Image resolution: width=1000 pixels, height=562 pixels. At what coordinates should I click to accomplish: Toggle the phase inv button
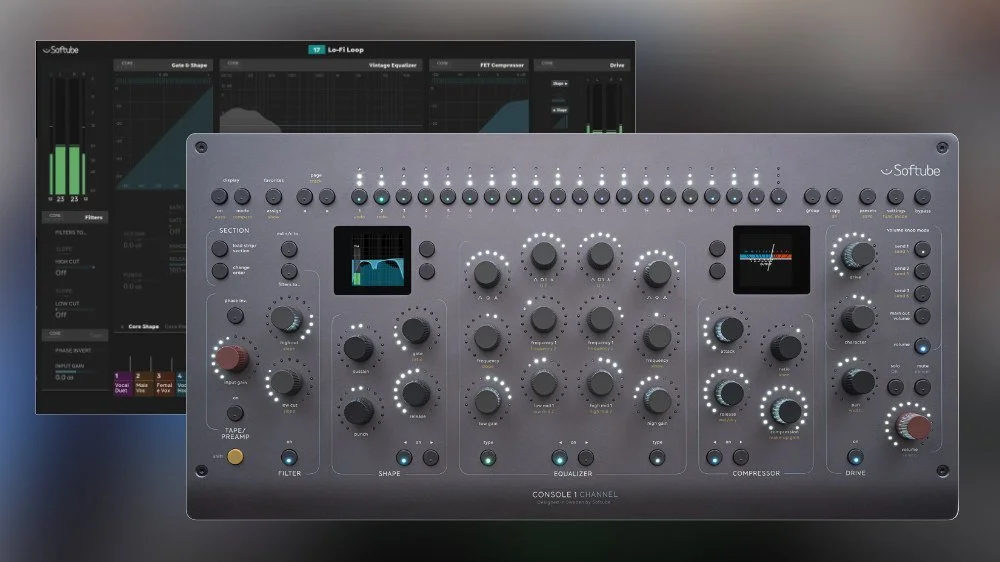pyautogui.click(x=235, y=315)
